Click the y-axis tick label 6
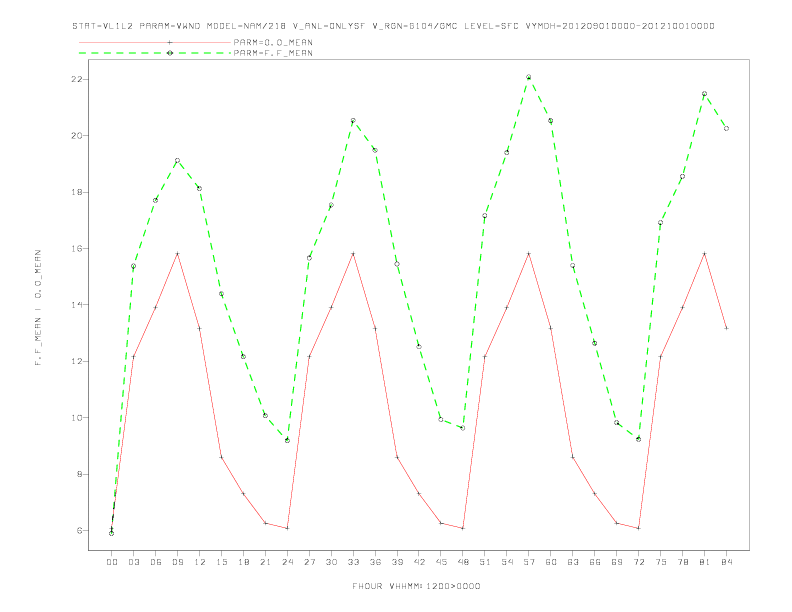 [79, 530]
